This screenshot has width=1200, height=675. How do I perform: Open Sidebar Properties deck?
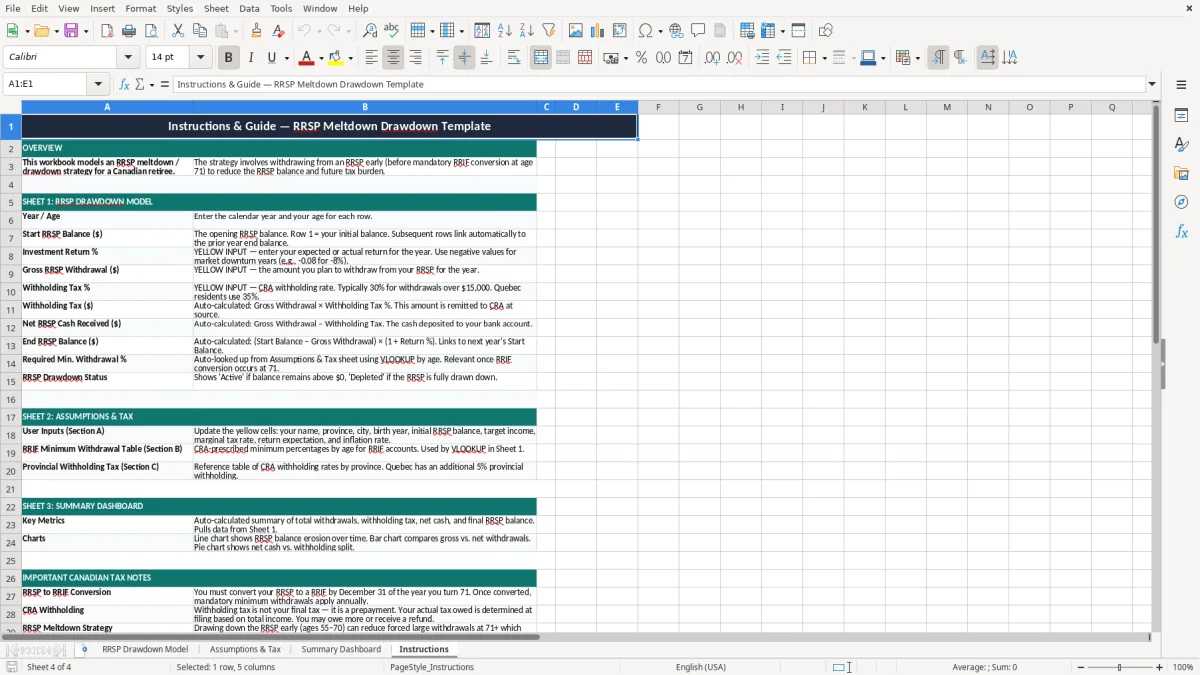[1181, 115]
